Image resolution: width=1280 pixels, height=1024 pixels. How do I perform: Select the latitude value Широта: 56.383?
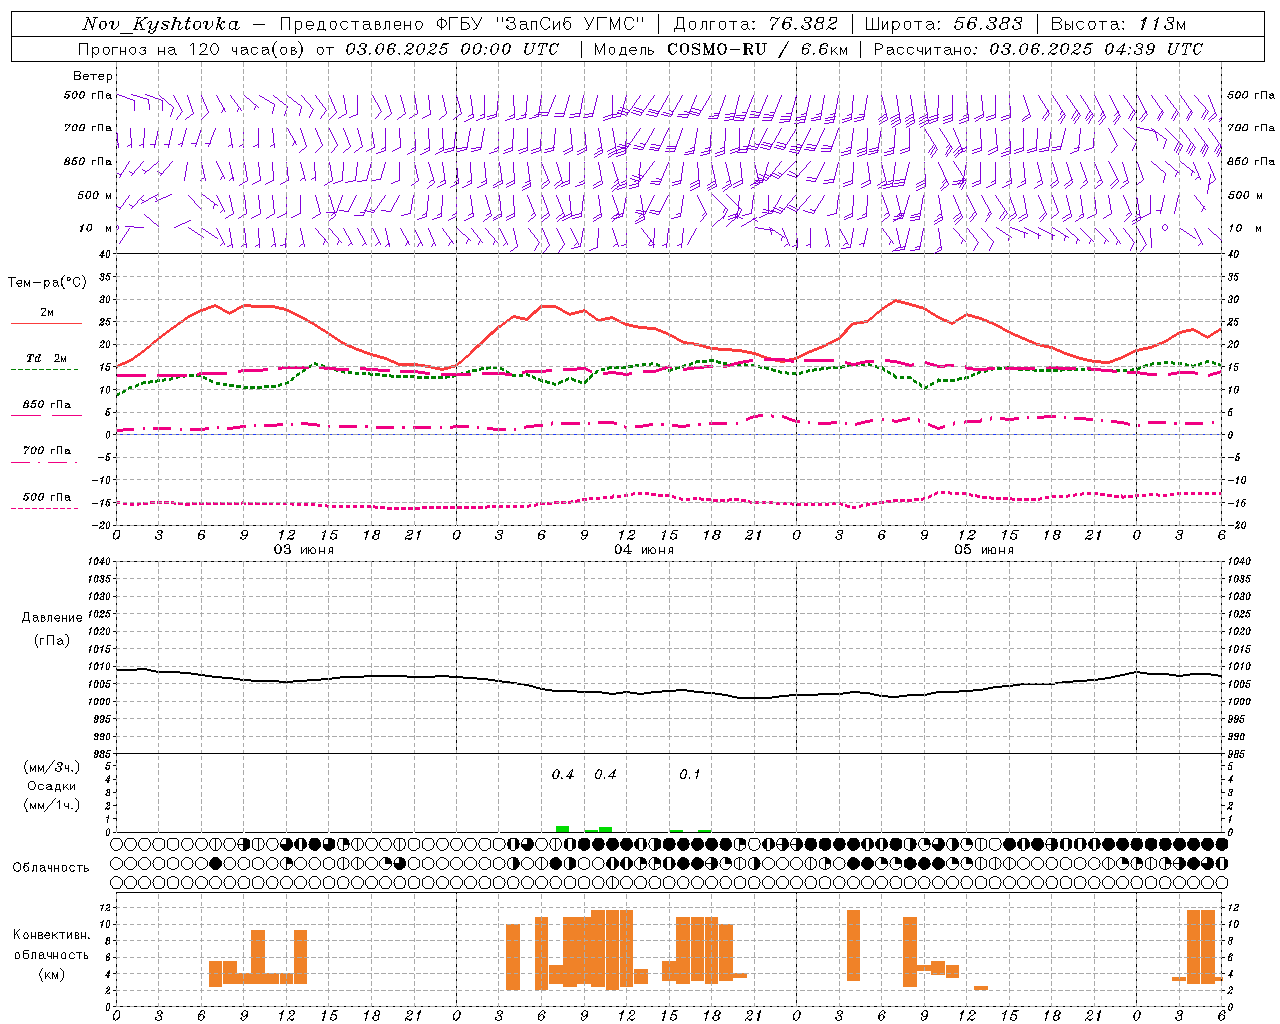click(x=944, y=24)
